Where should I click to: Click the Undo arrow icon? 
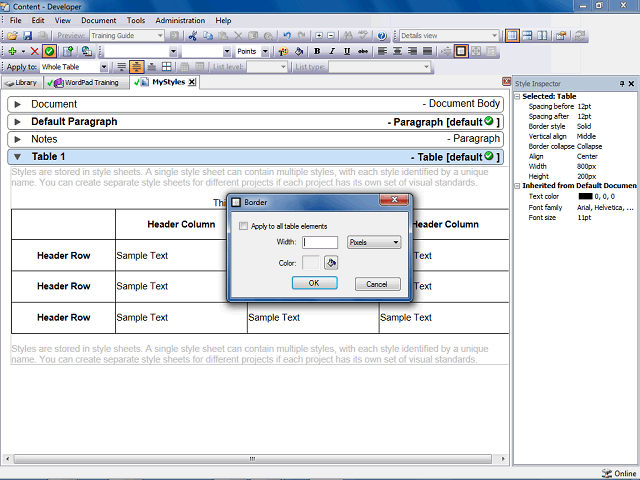(x=287, y=36)
